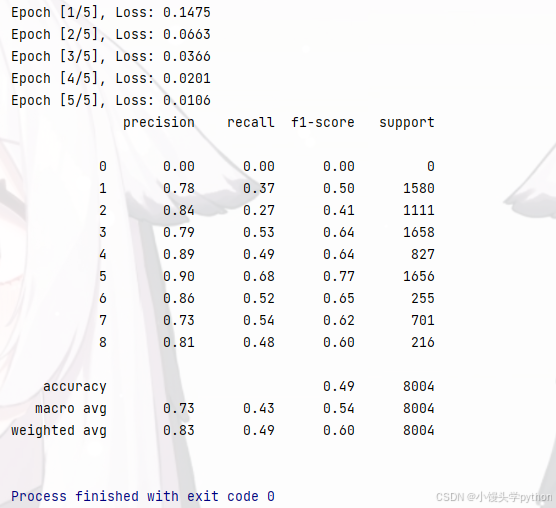Click class 2 recall value 0.27

(x=259, y=211)
